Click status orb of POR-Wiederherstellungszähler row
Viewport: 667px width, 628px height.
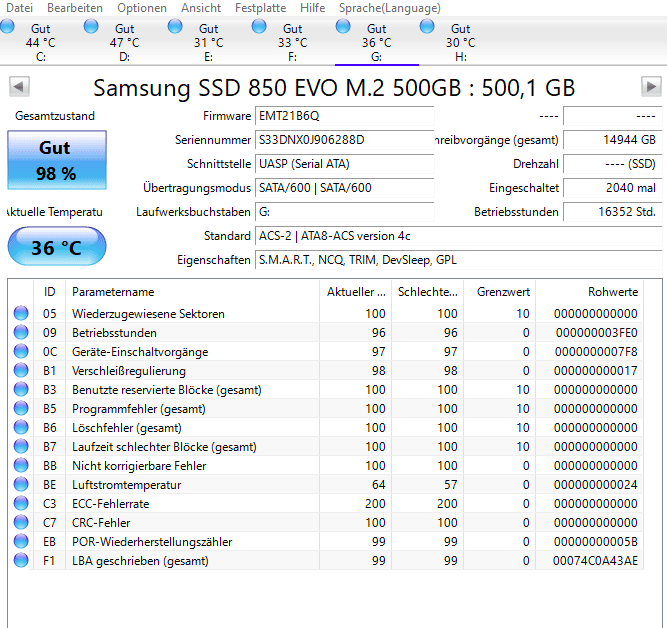21,541
